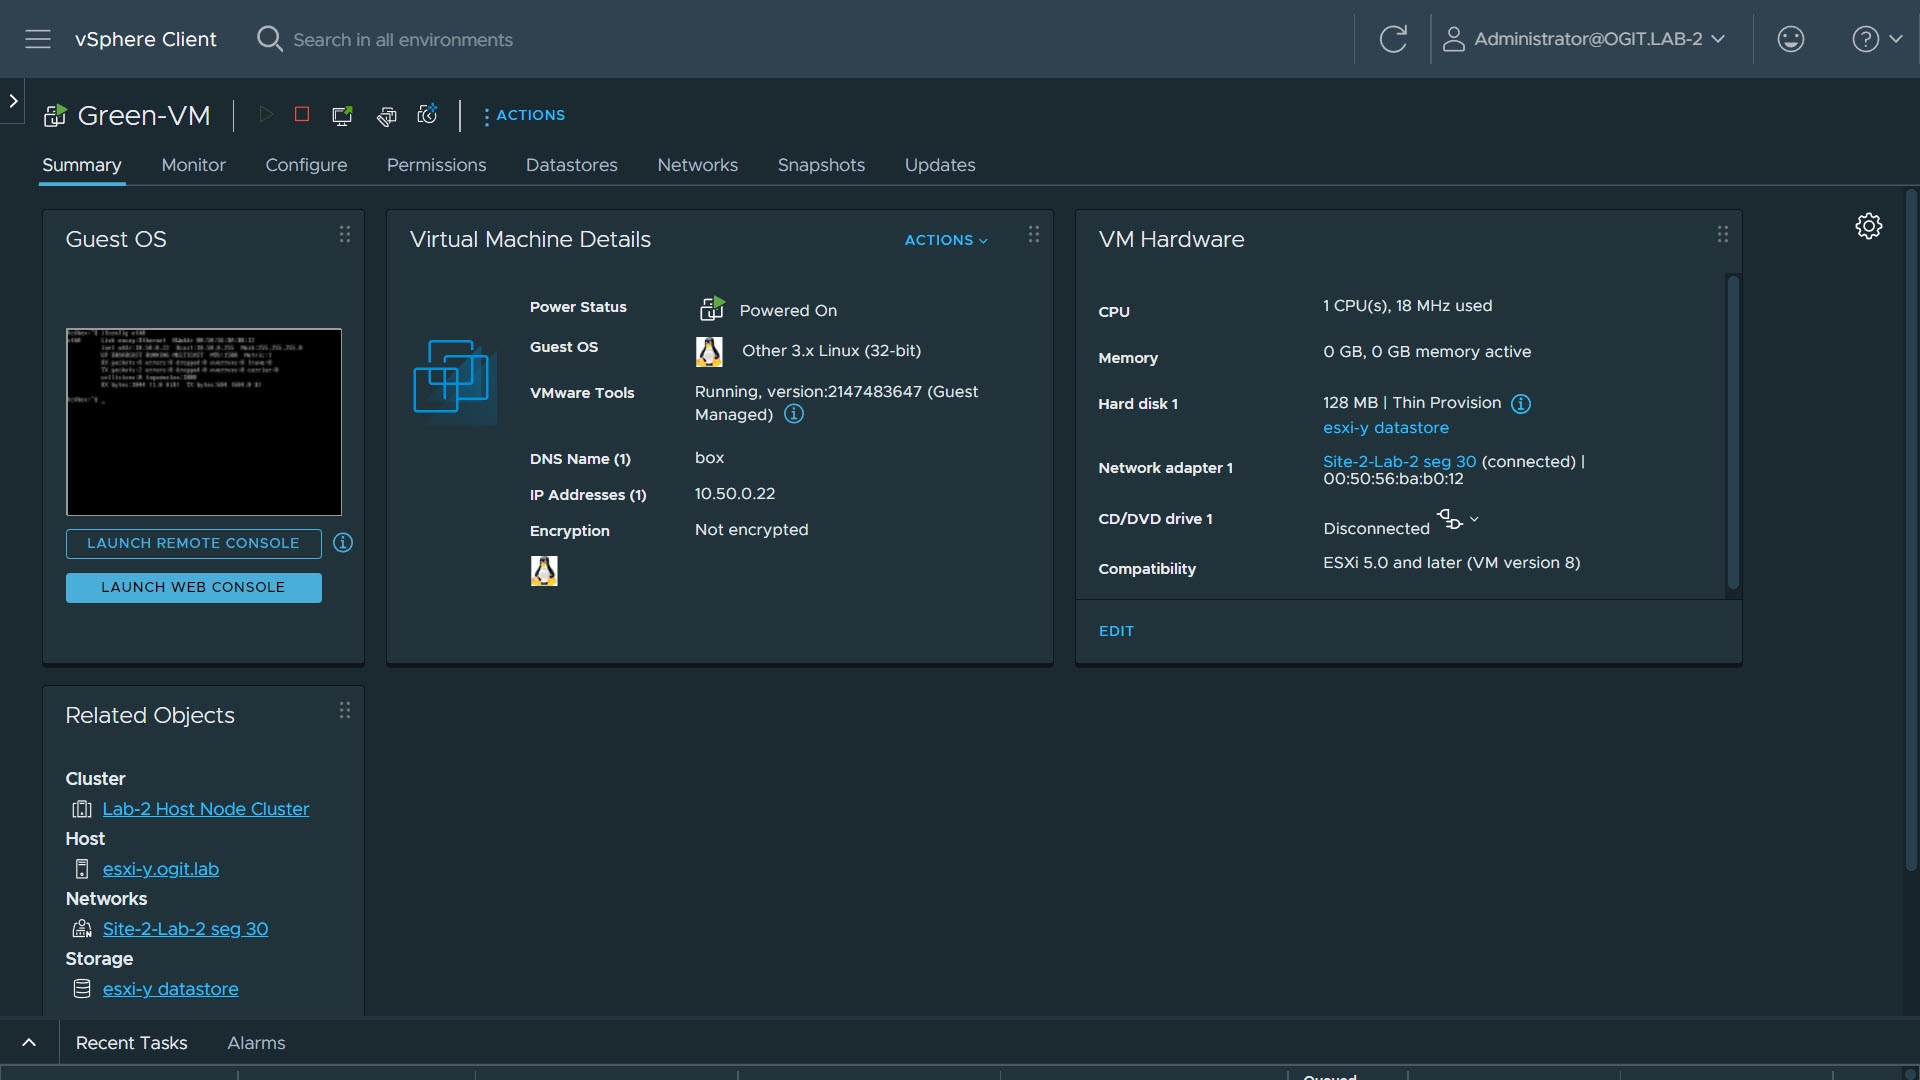Click Hard disk 1 info icon
The image size is (1920, 1080).
point(1520,404)
